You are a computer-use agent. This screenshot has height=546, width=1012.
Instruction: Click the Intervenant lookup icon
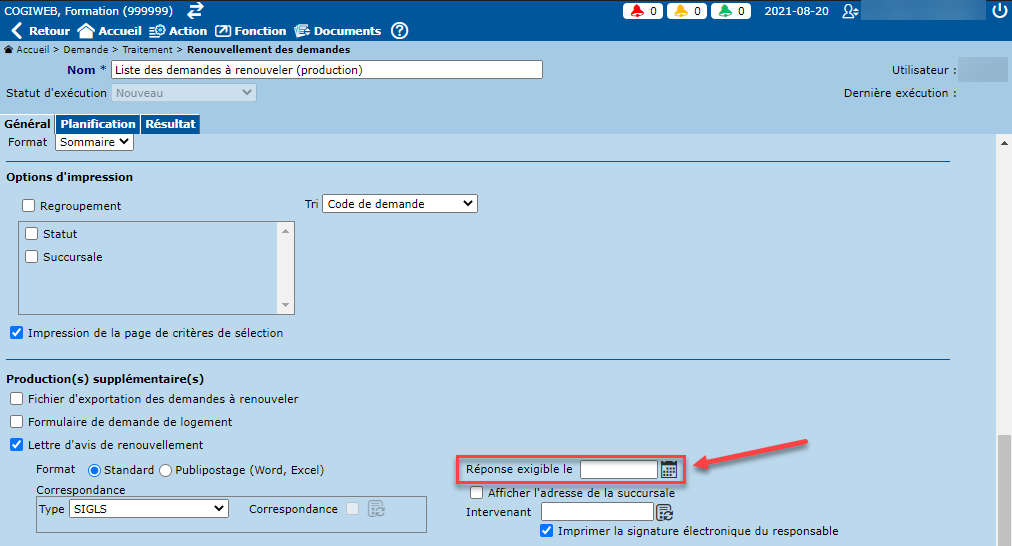tap(665, 512)
